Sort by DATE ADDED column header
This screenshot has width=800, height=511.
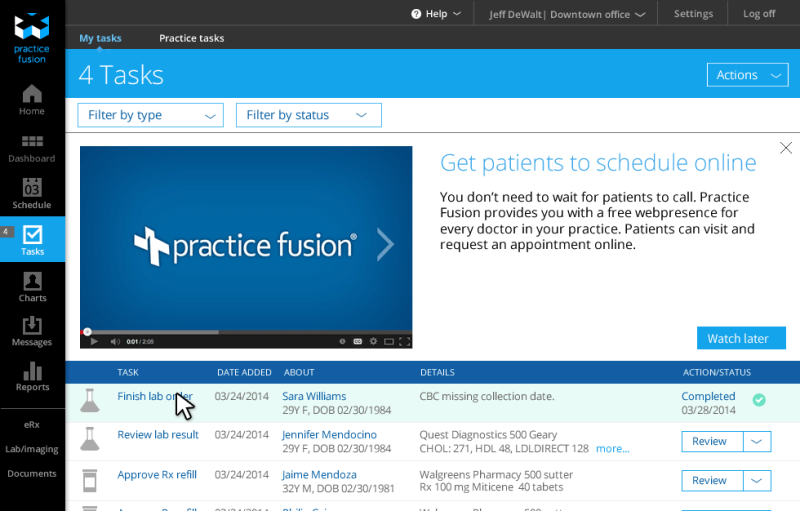[x=244, y=372]
